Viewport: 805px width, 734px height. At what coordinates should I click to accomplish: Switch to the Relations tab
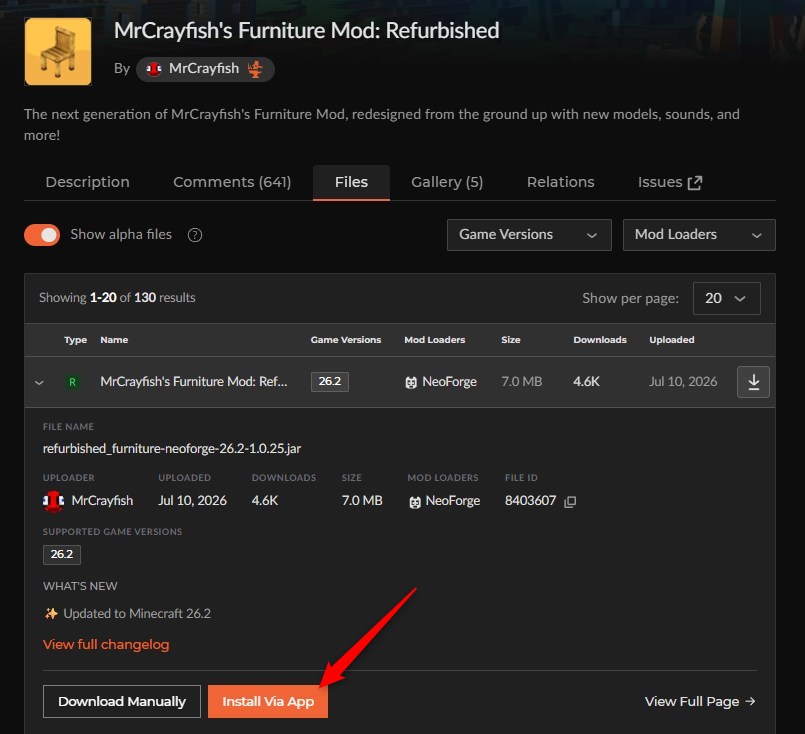point(561,182)
